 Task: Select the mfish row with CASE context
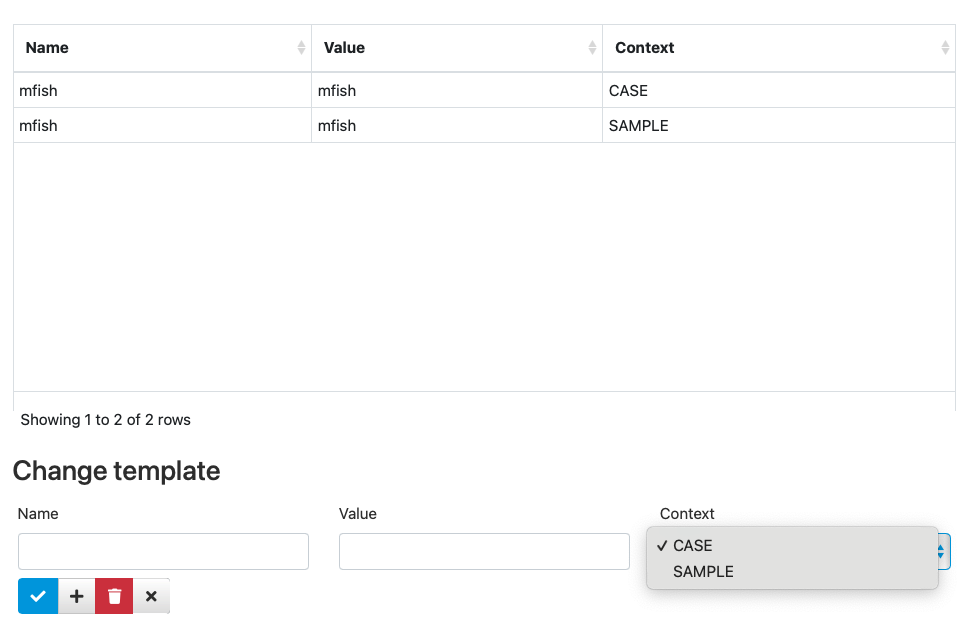tap(484, 90)
